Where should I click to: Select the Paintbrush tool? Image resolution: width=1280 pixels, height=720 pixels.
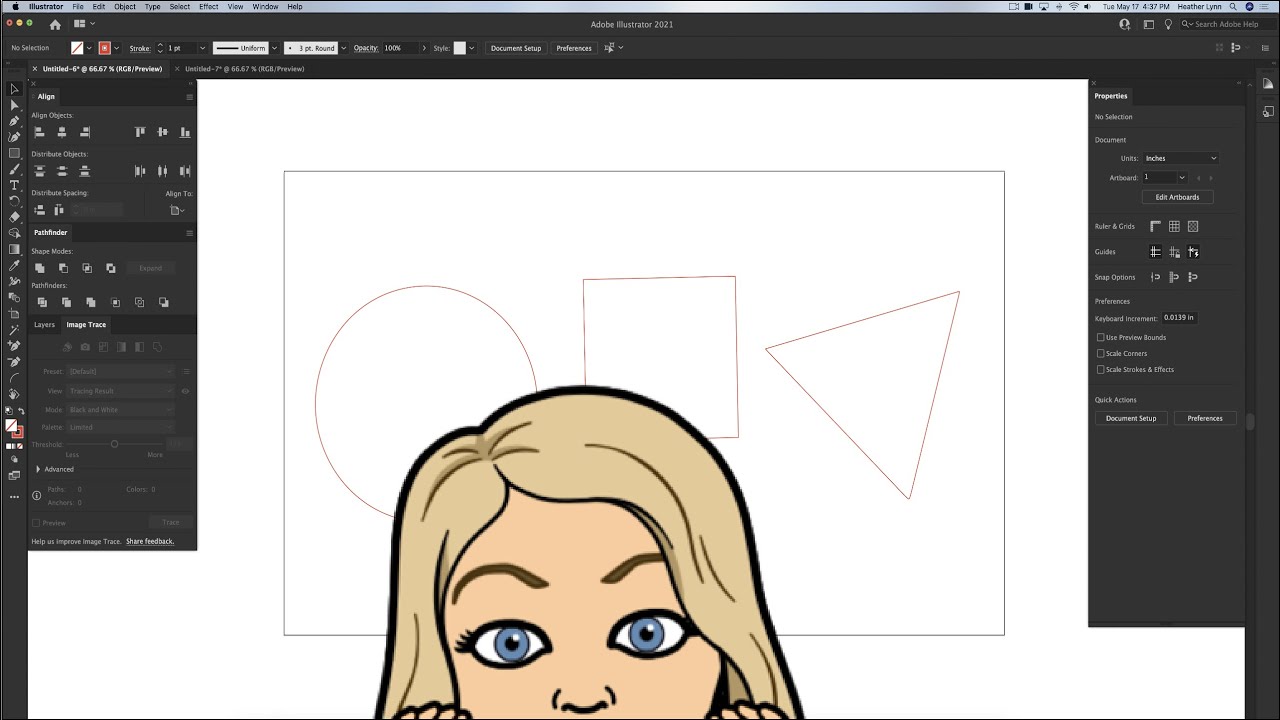[14, 169]
